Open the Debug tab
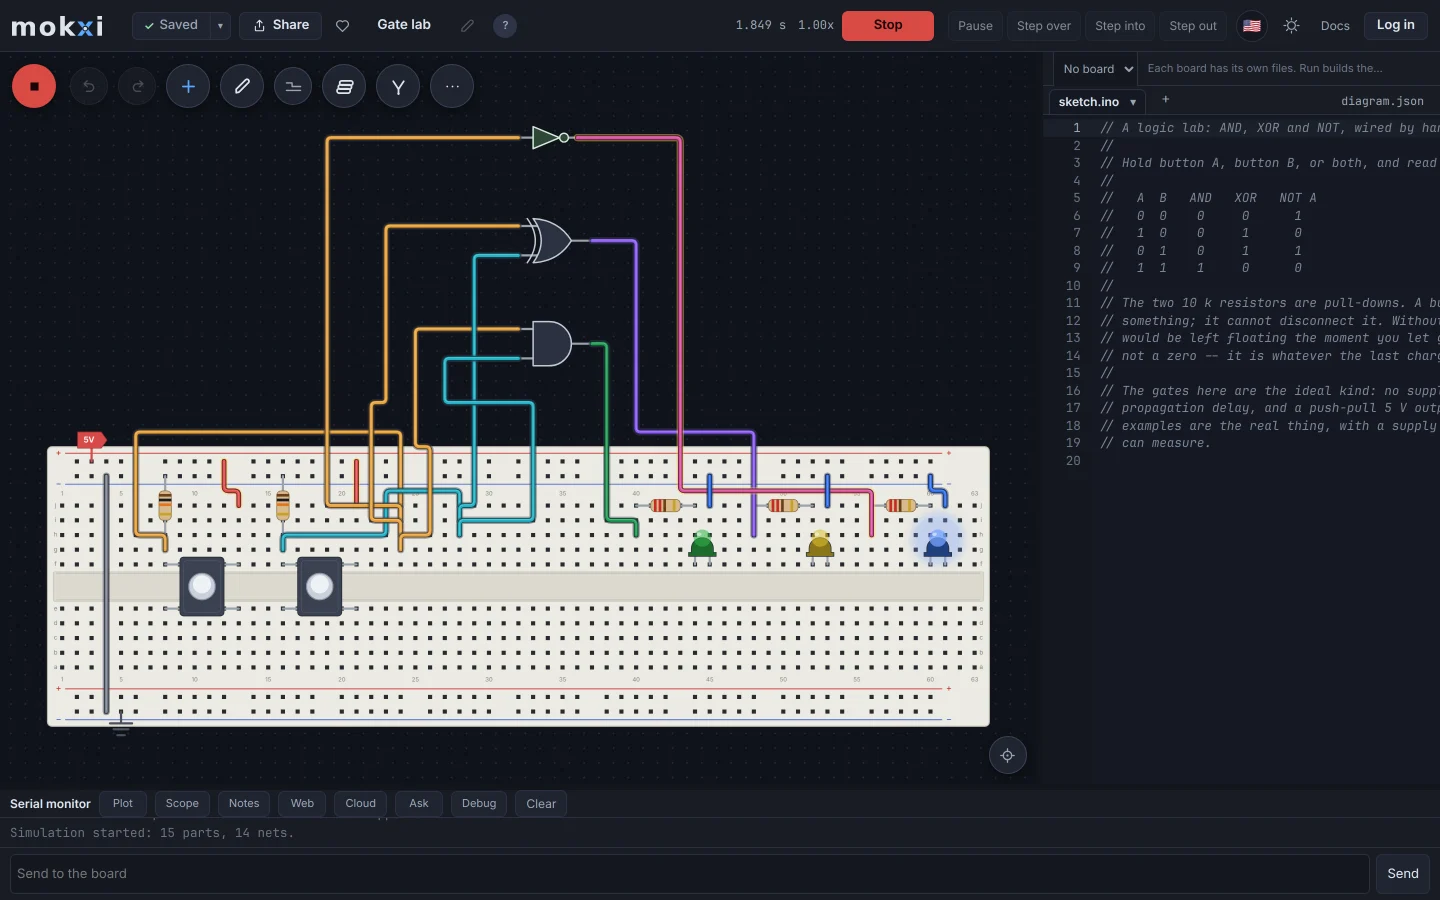This screenshot has height=900, width=1440. coord(479,804)
